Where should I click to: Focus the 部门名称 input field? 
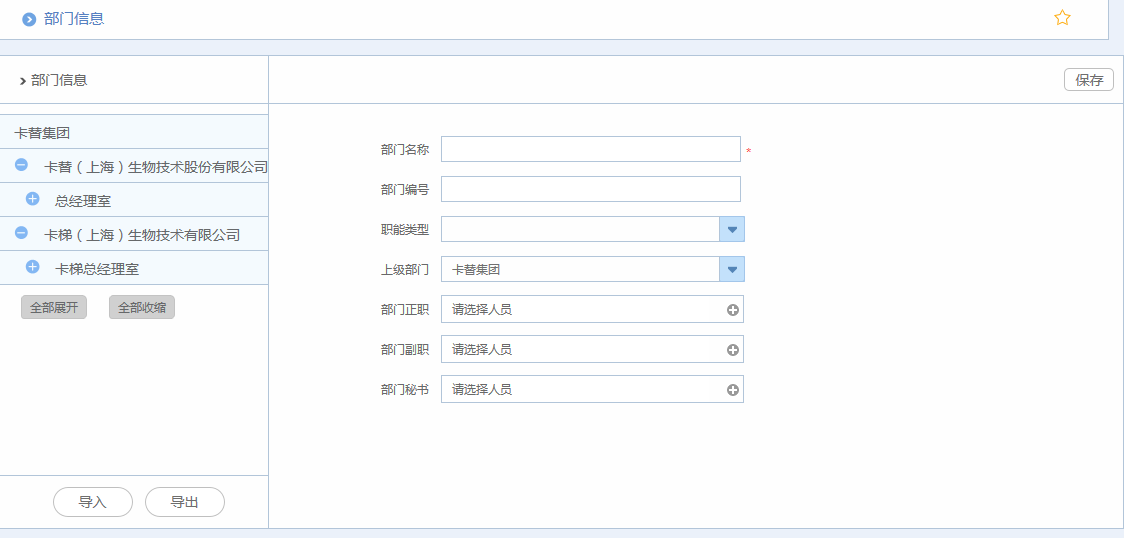click(x=590, y=149)
